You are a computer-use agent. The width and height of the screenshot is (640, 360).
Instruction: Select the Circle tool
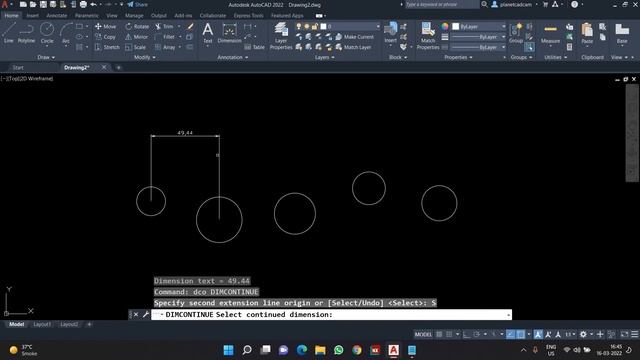(x=47, y=33)
